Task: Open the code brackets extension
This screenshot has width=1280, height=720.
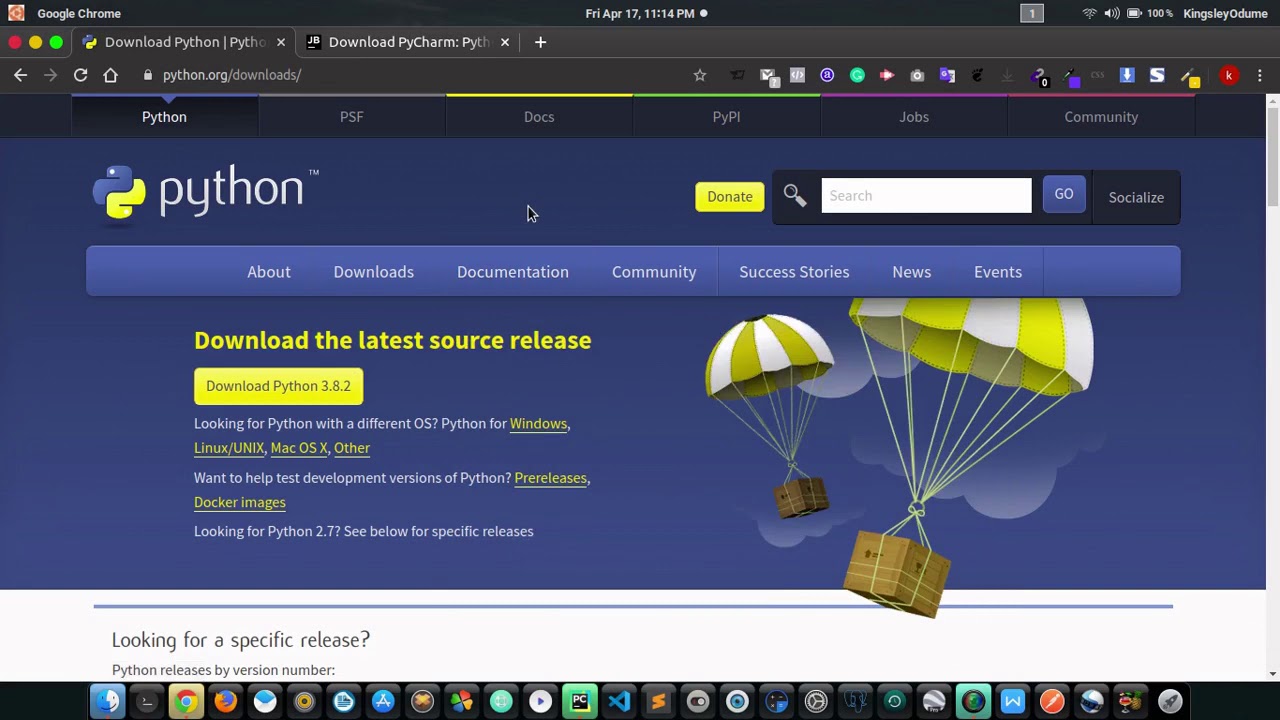Action: 797,75
